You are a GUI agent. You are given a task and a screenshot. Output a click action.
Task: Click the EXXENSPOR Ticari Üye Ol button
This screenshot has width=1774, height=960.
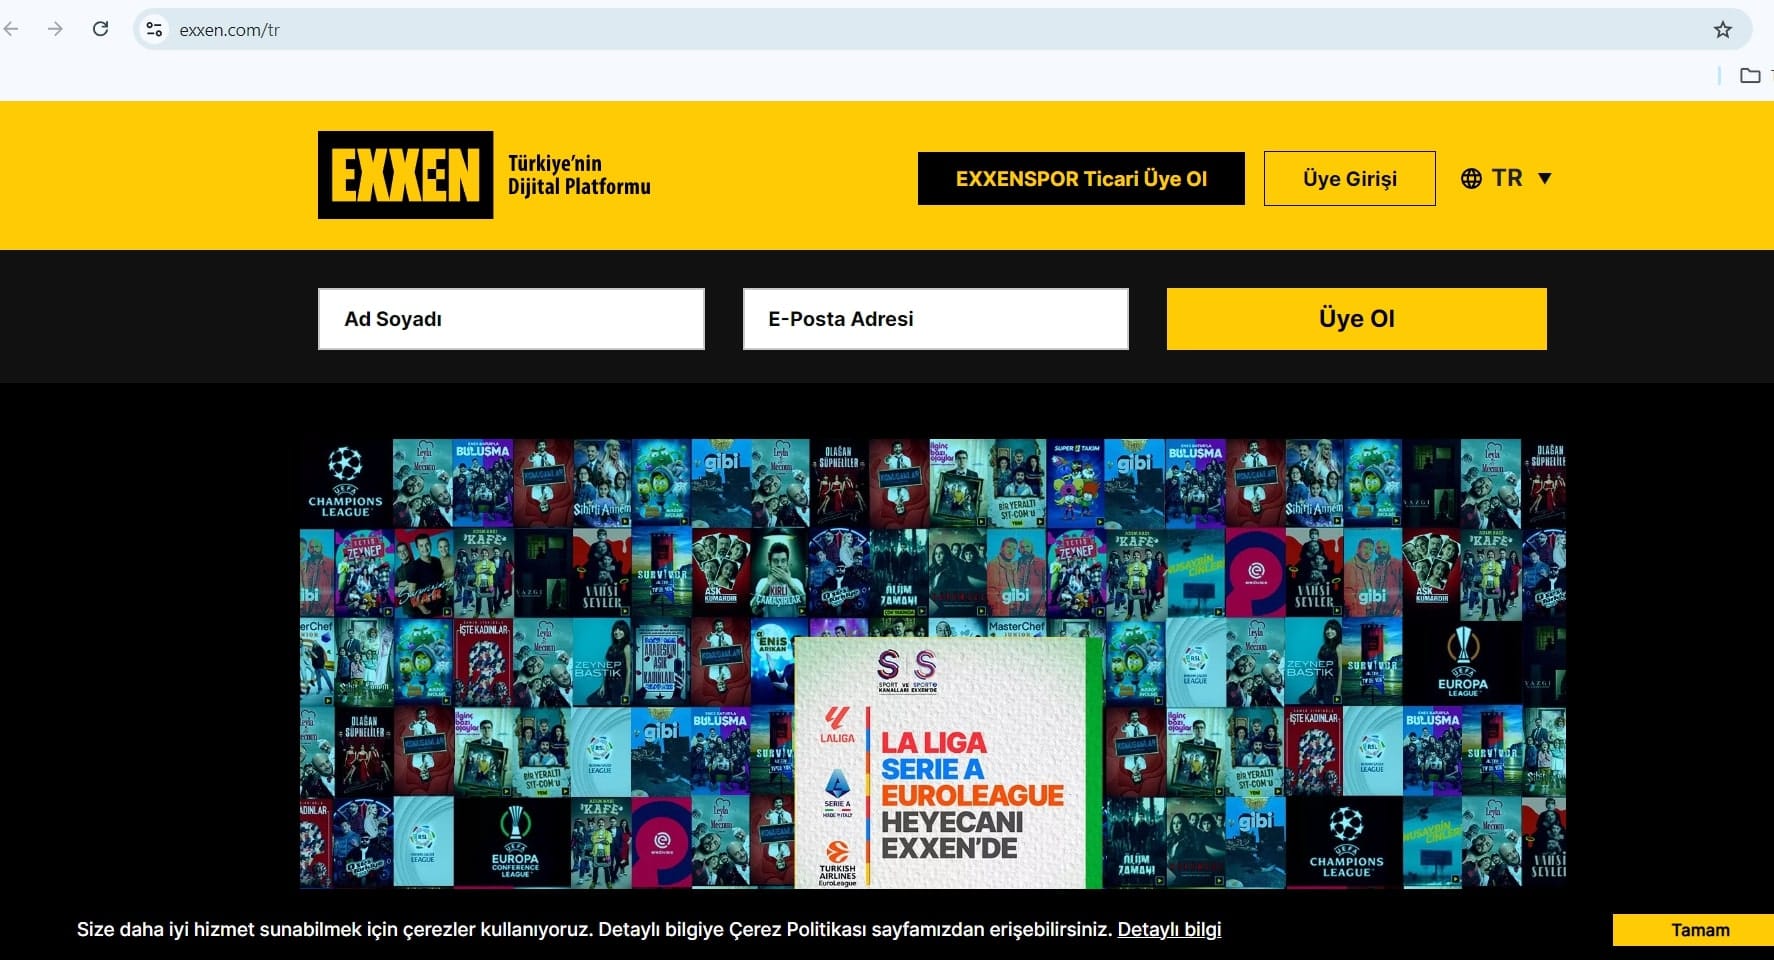tap(1080, 179)
